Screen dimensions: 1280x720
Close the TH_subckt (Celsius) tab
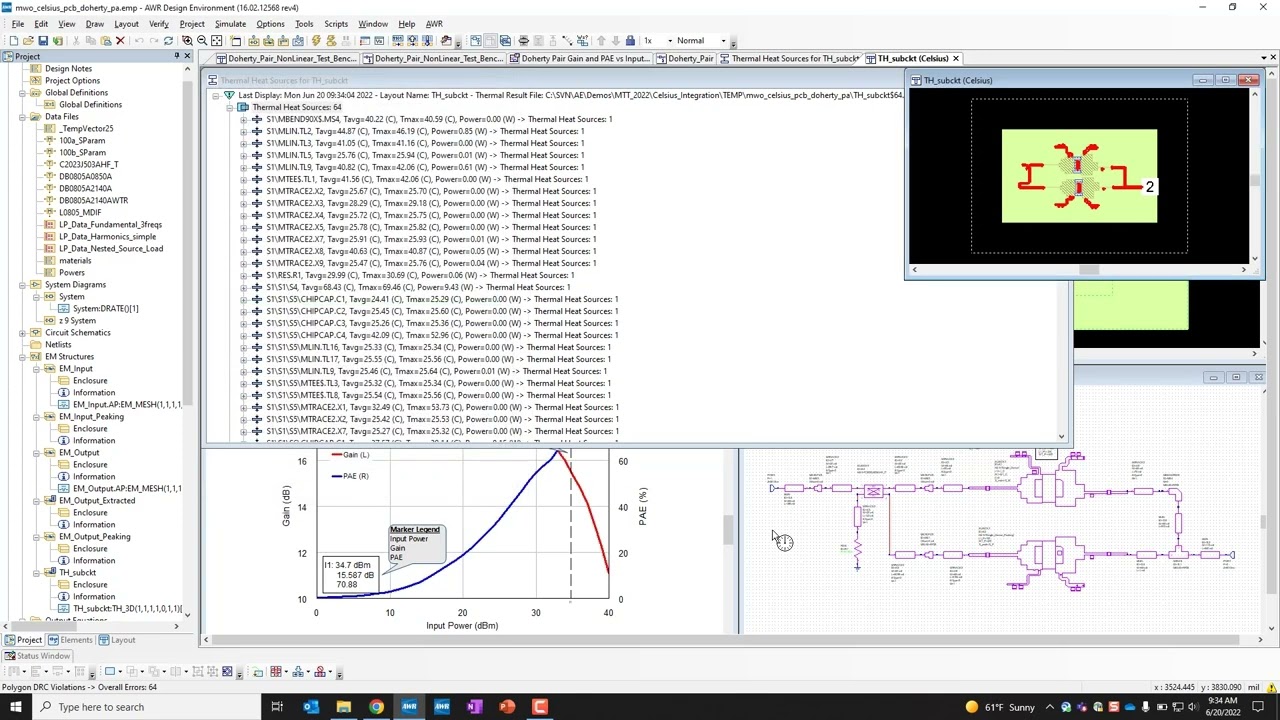click(x=956, y=59)
